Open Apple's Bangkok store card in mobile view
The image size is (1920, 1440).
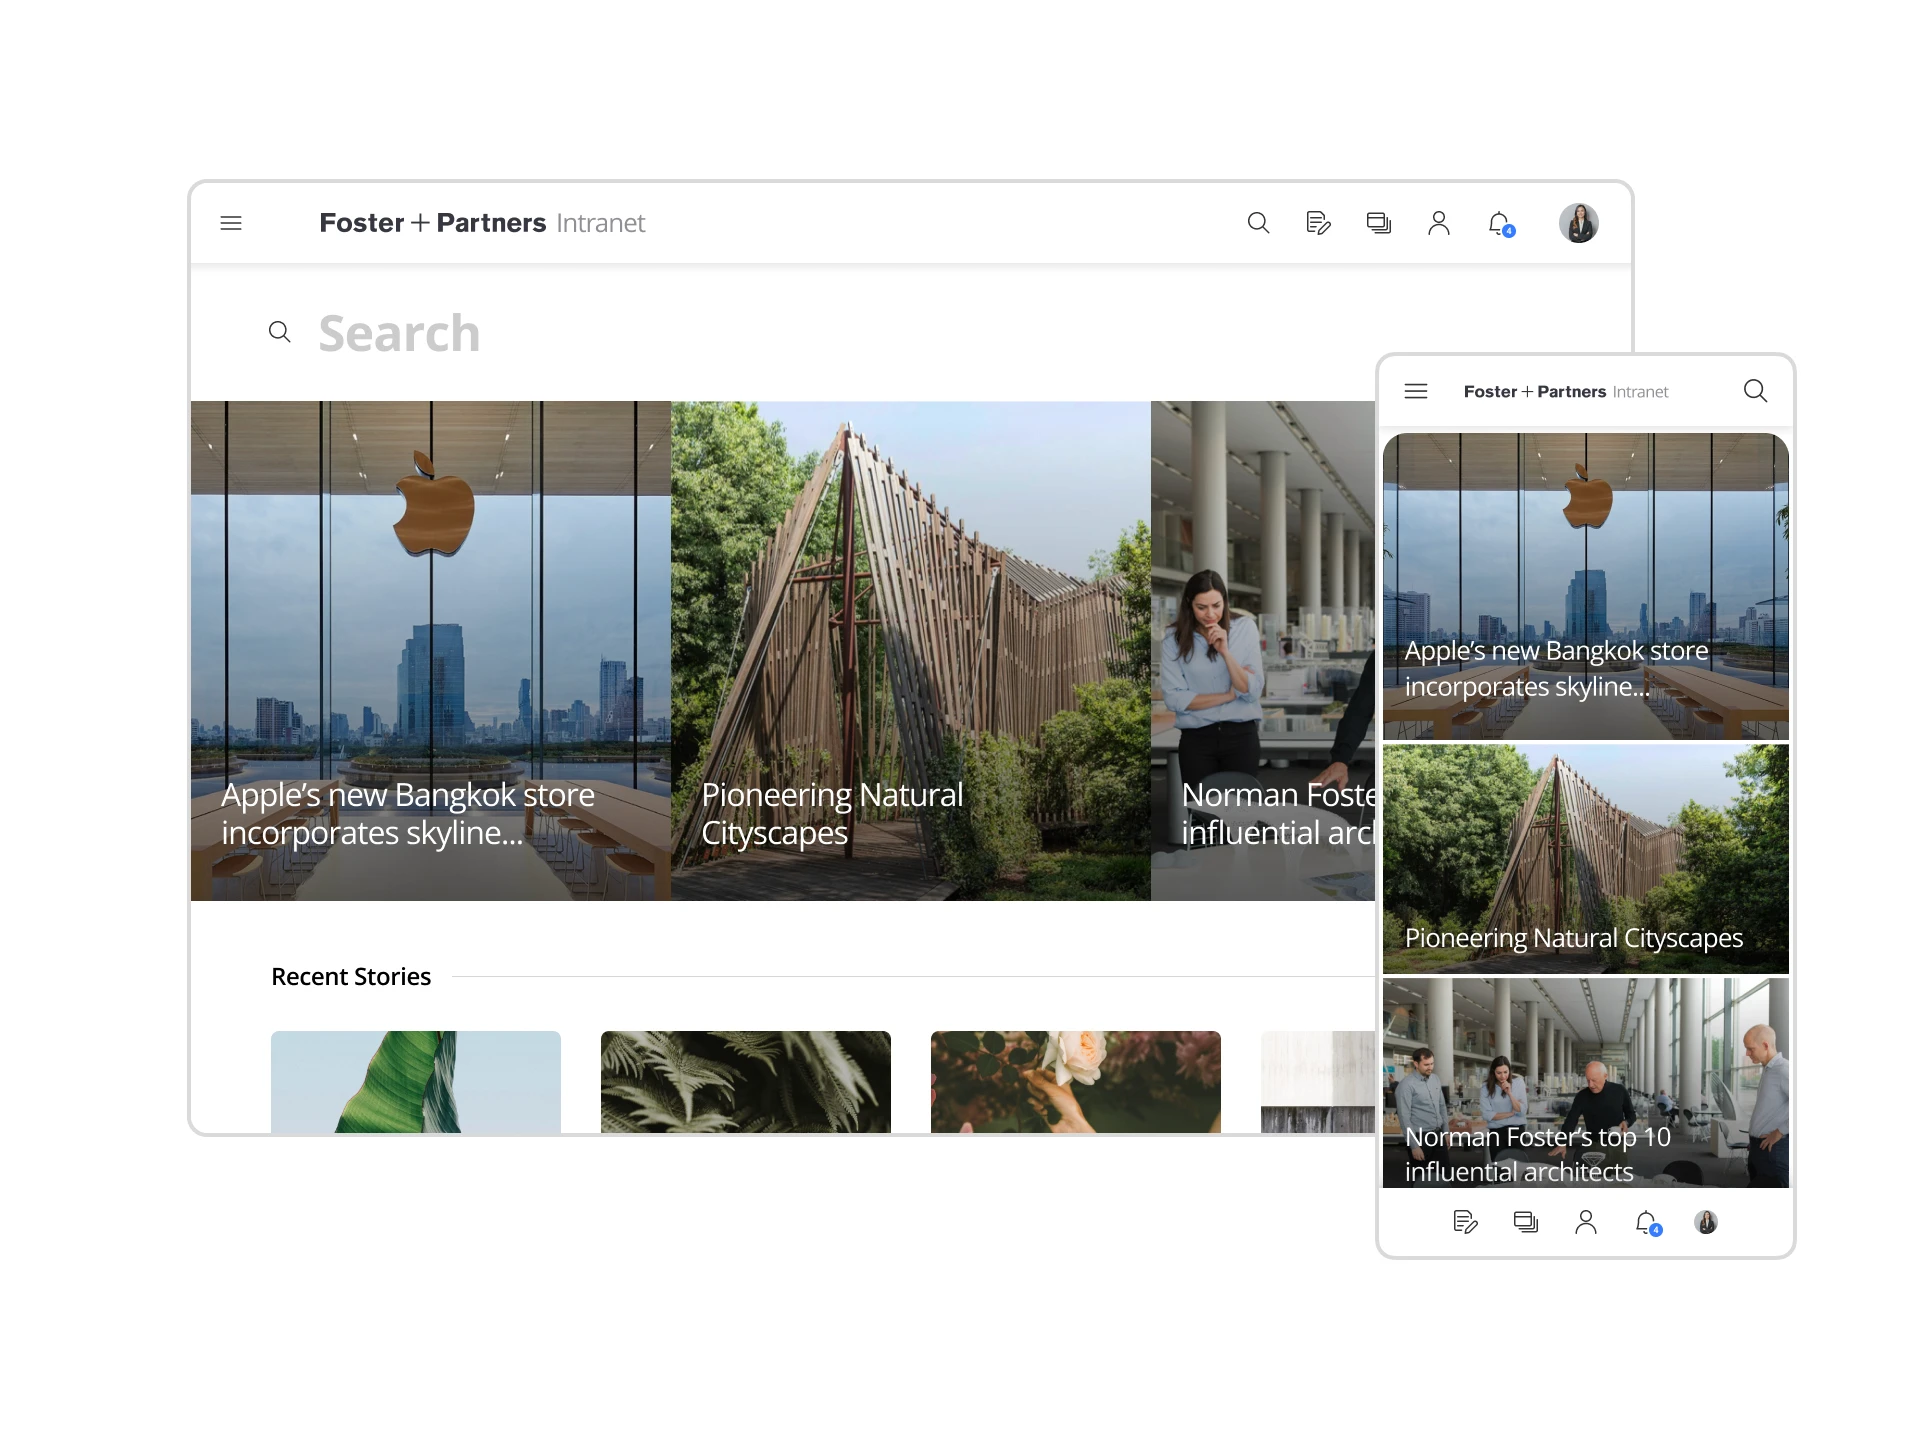pyautogui.click(x=1586, y=587)
